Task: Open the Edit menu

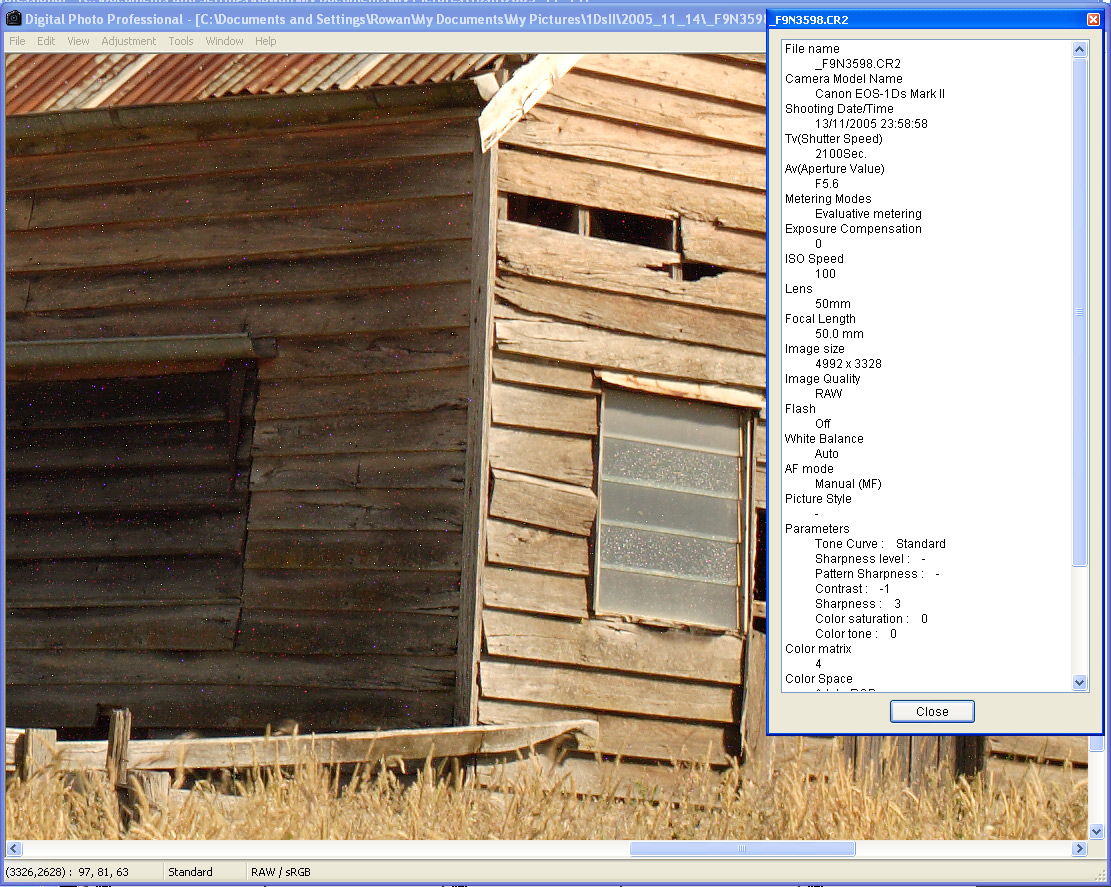Action: [46, 41]
